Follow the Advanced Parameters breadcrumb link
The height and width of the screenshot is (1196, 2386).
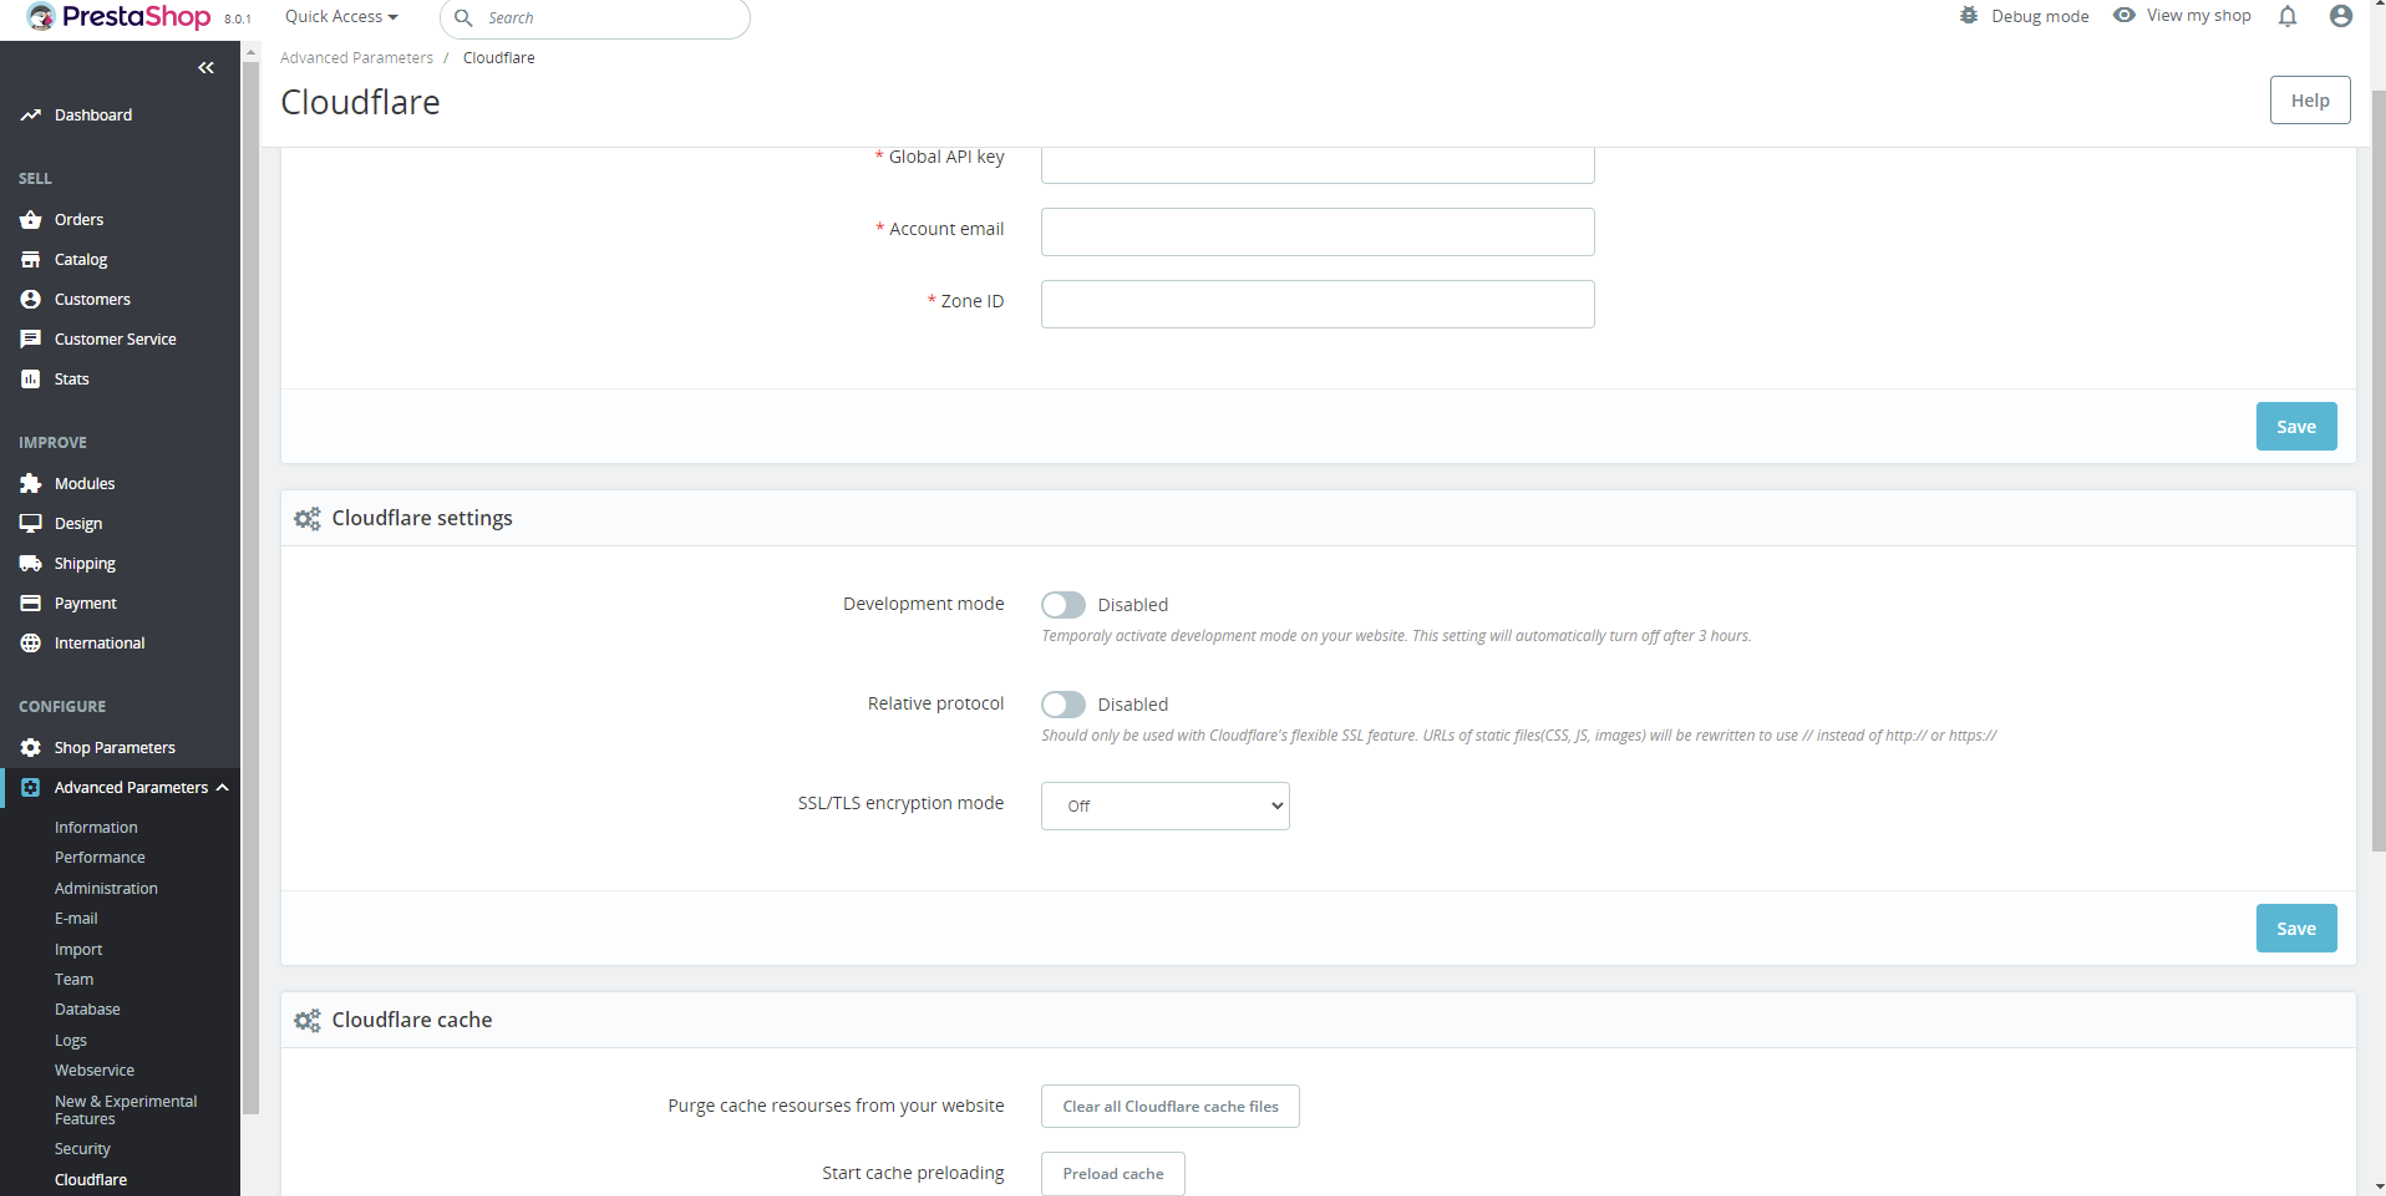click(x=357, y=58)
